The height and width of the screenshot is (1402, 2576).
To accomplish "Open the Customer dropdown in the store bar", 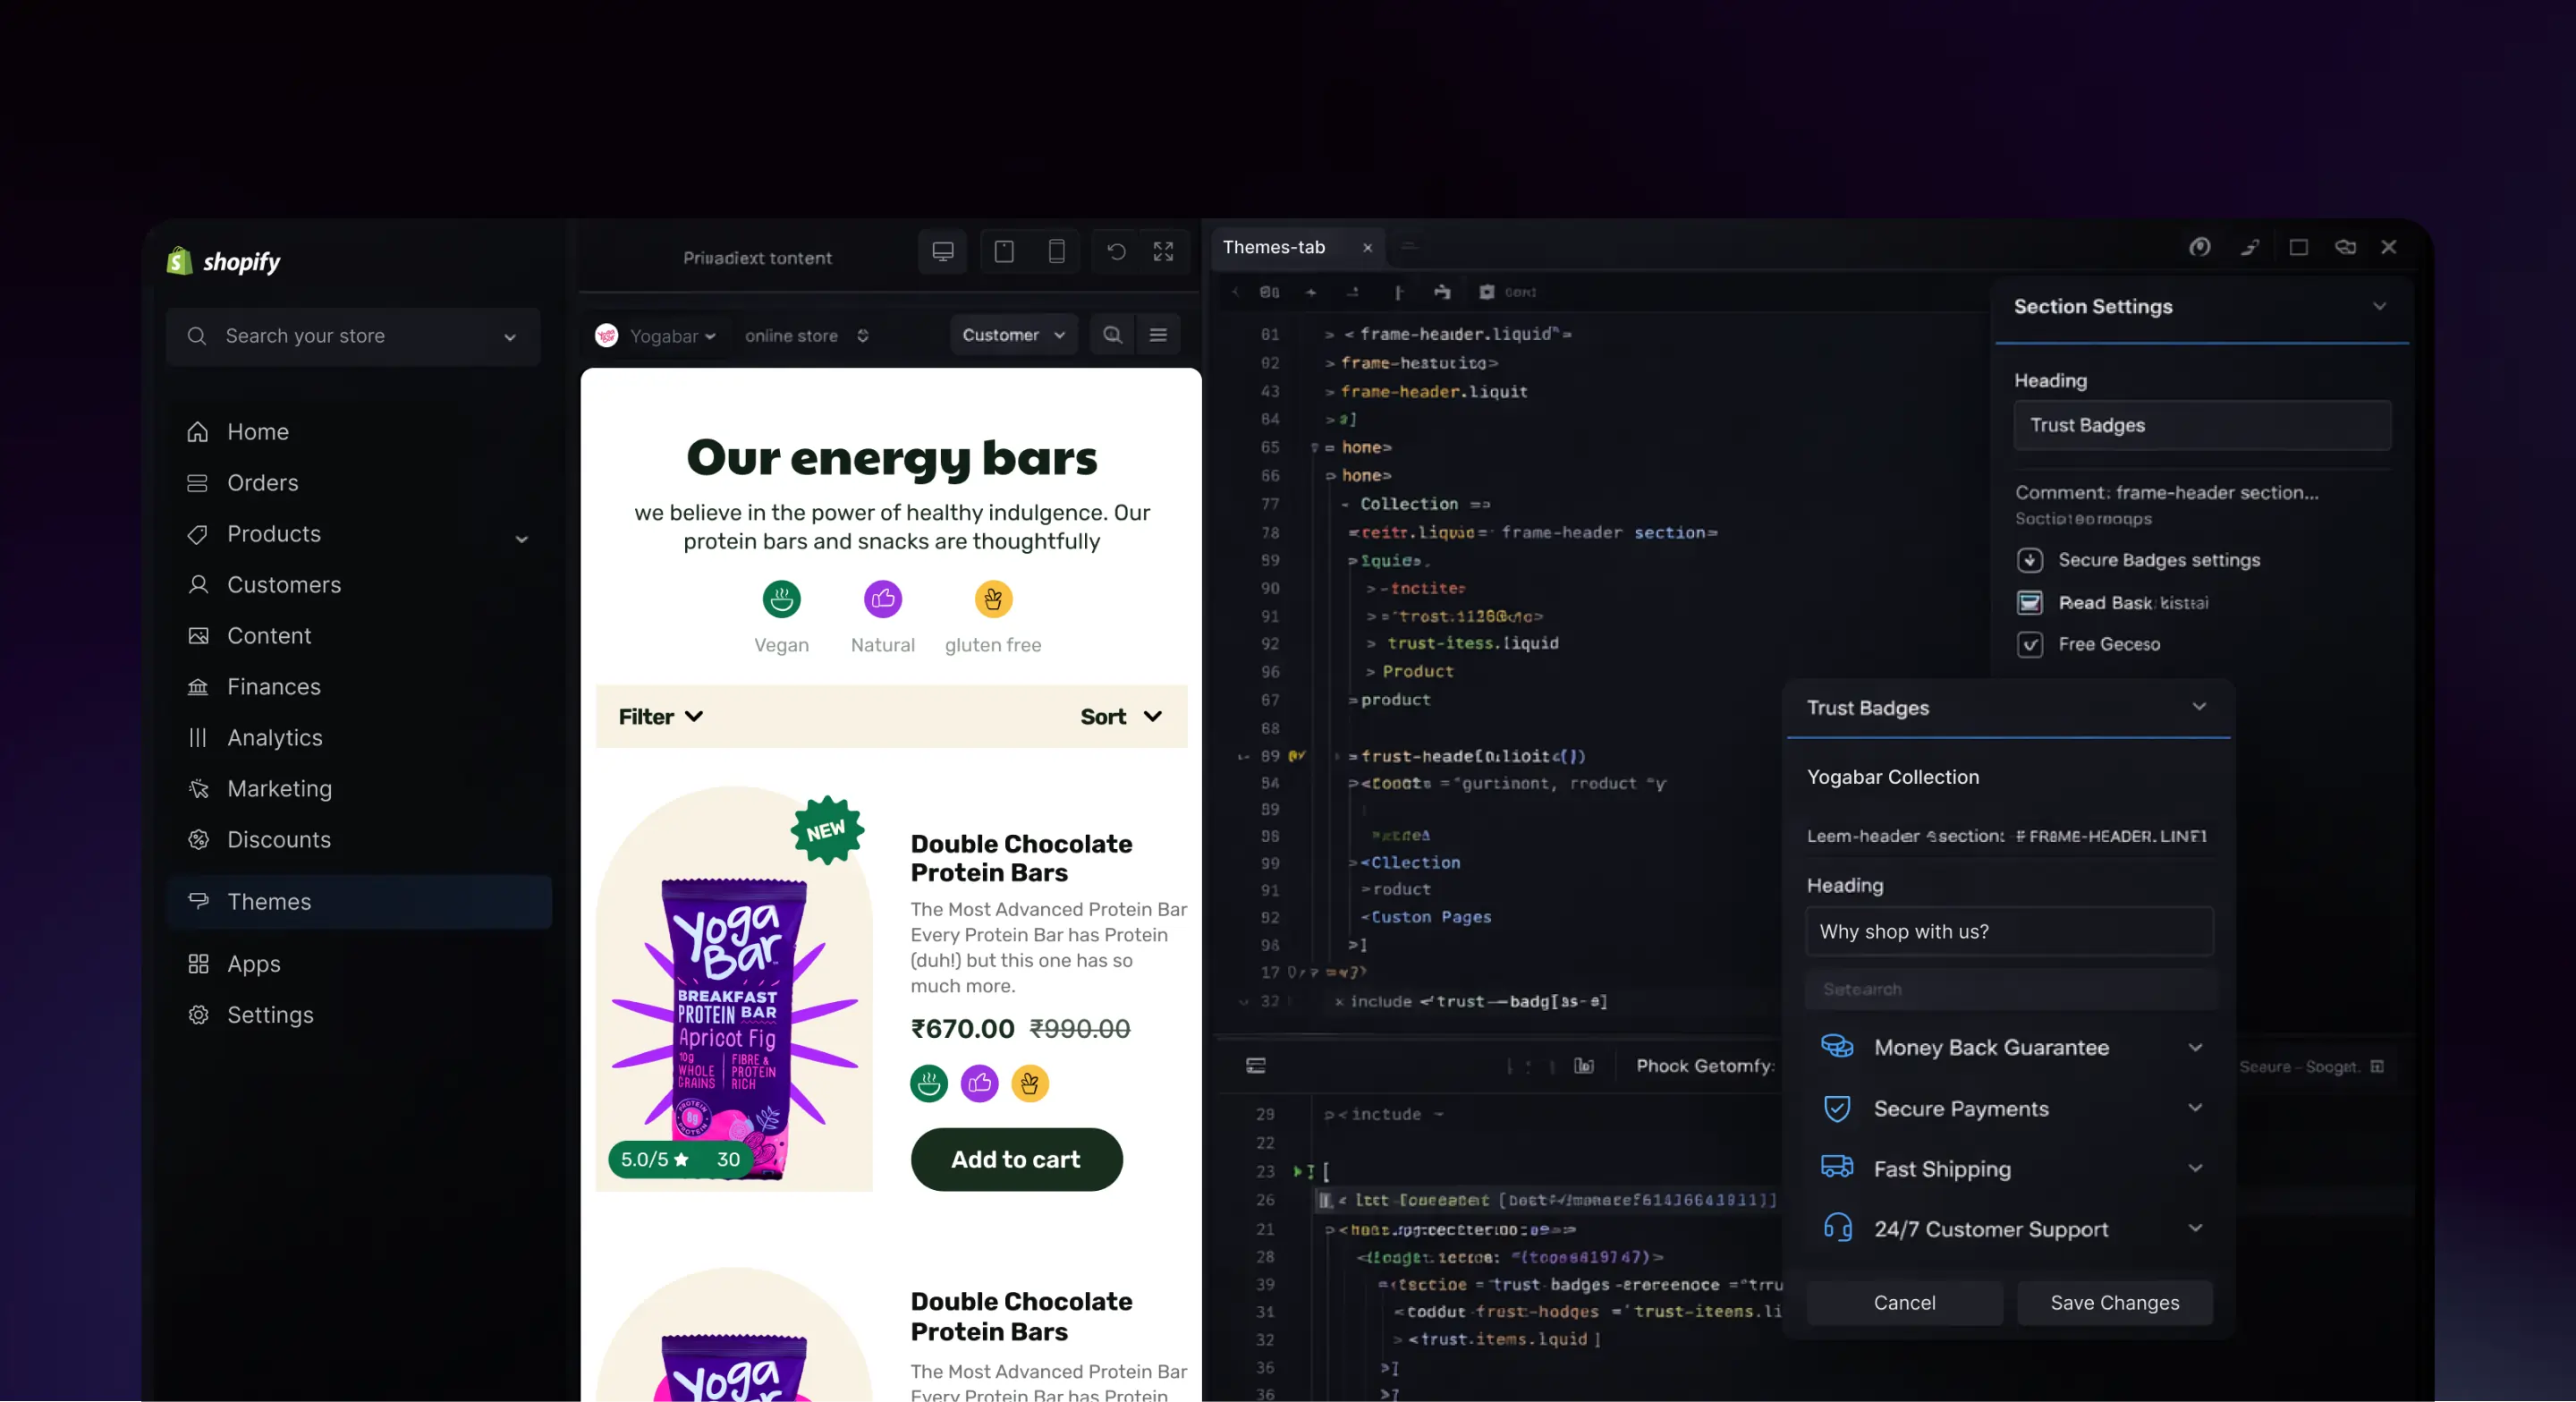I will tap(1013, 335).
